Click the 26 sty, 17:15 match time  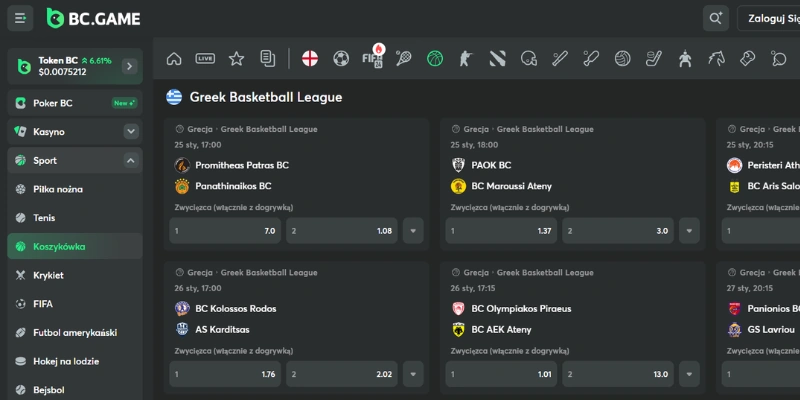tap(472, 288)
